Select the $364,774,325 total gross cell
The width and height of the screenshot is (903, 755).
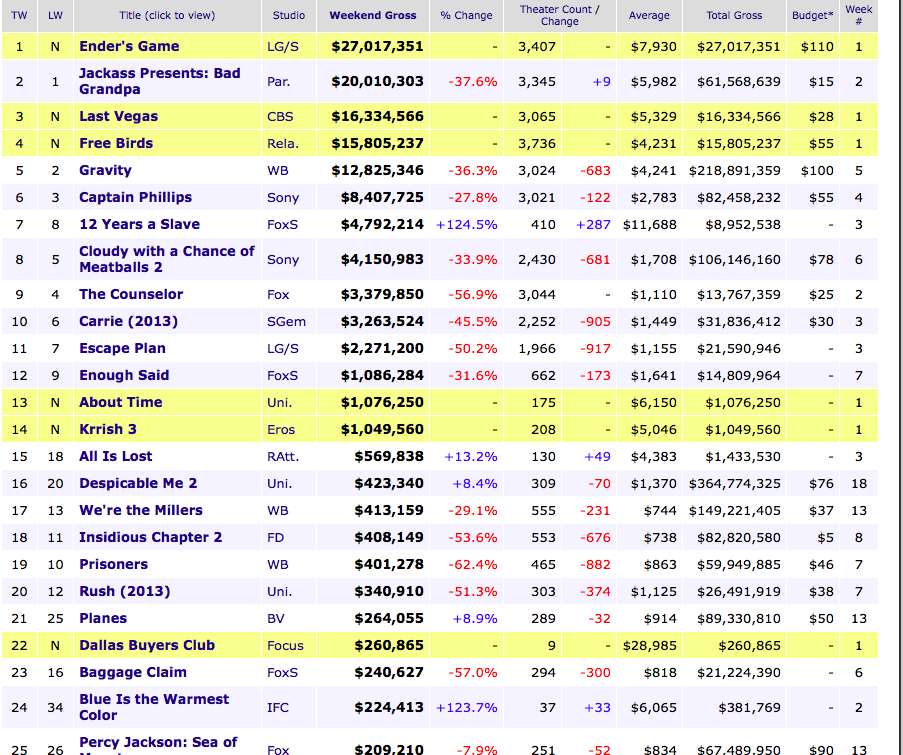pyautogui.click(x=734, y=484)
